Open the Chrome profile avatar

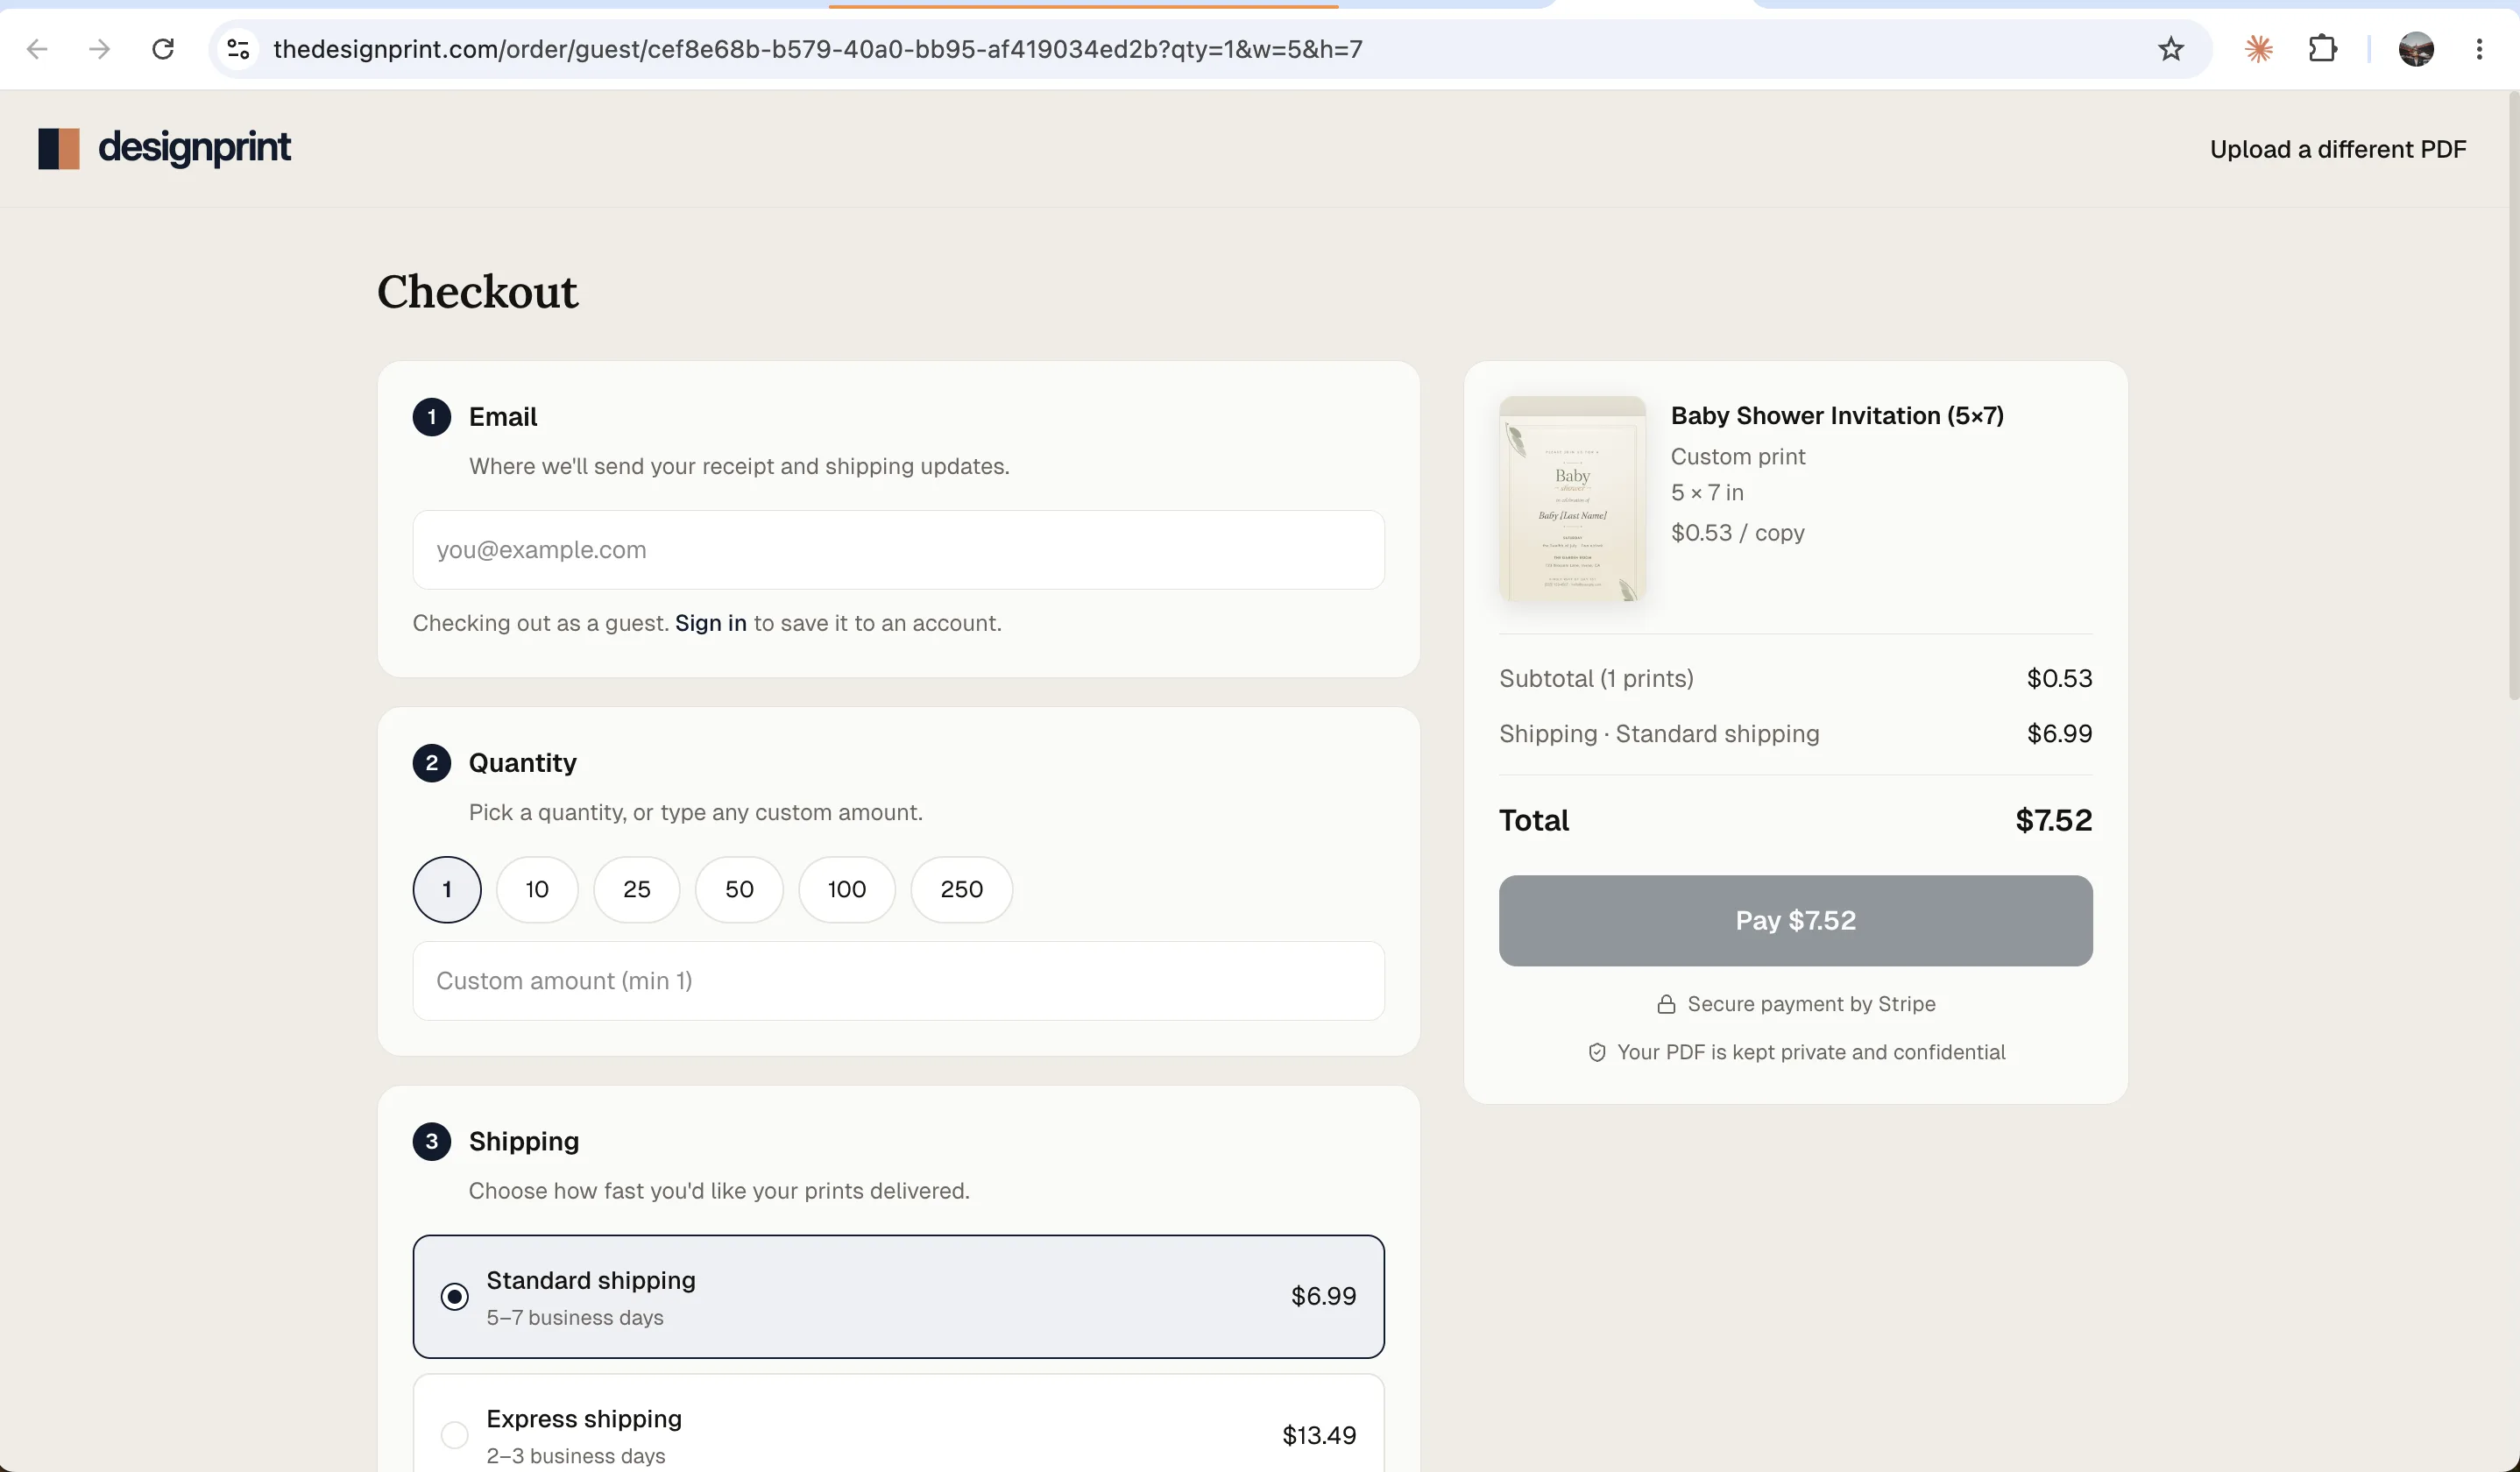(x=2416, y=49)
